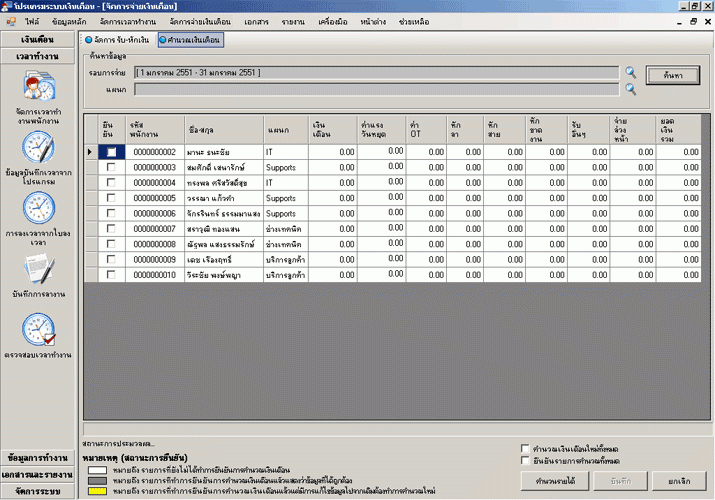Click the application icon in the menu bar
Screen dimensions: 715x500
(x=10, y=21)
